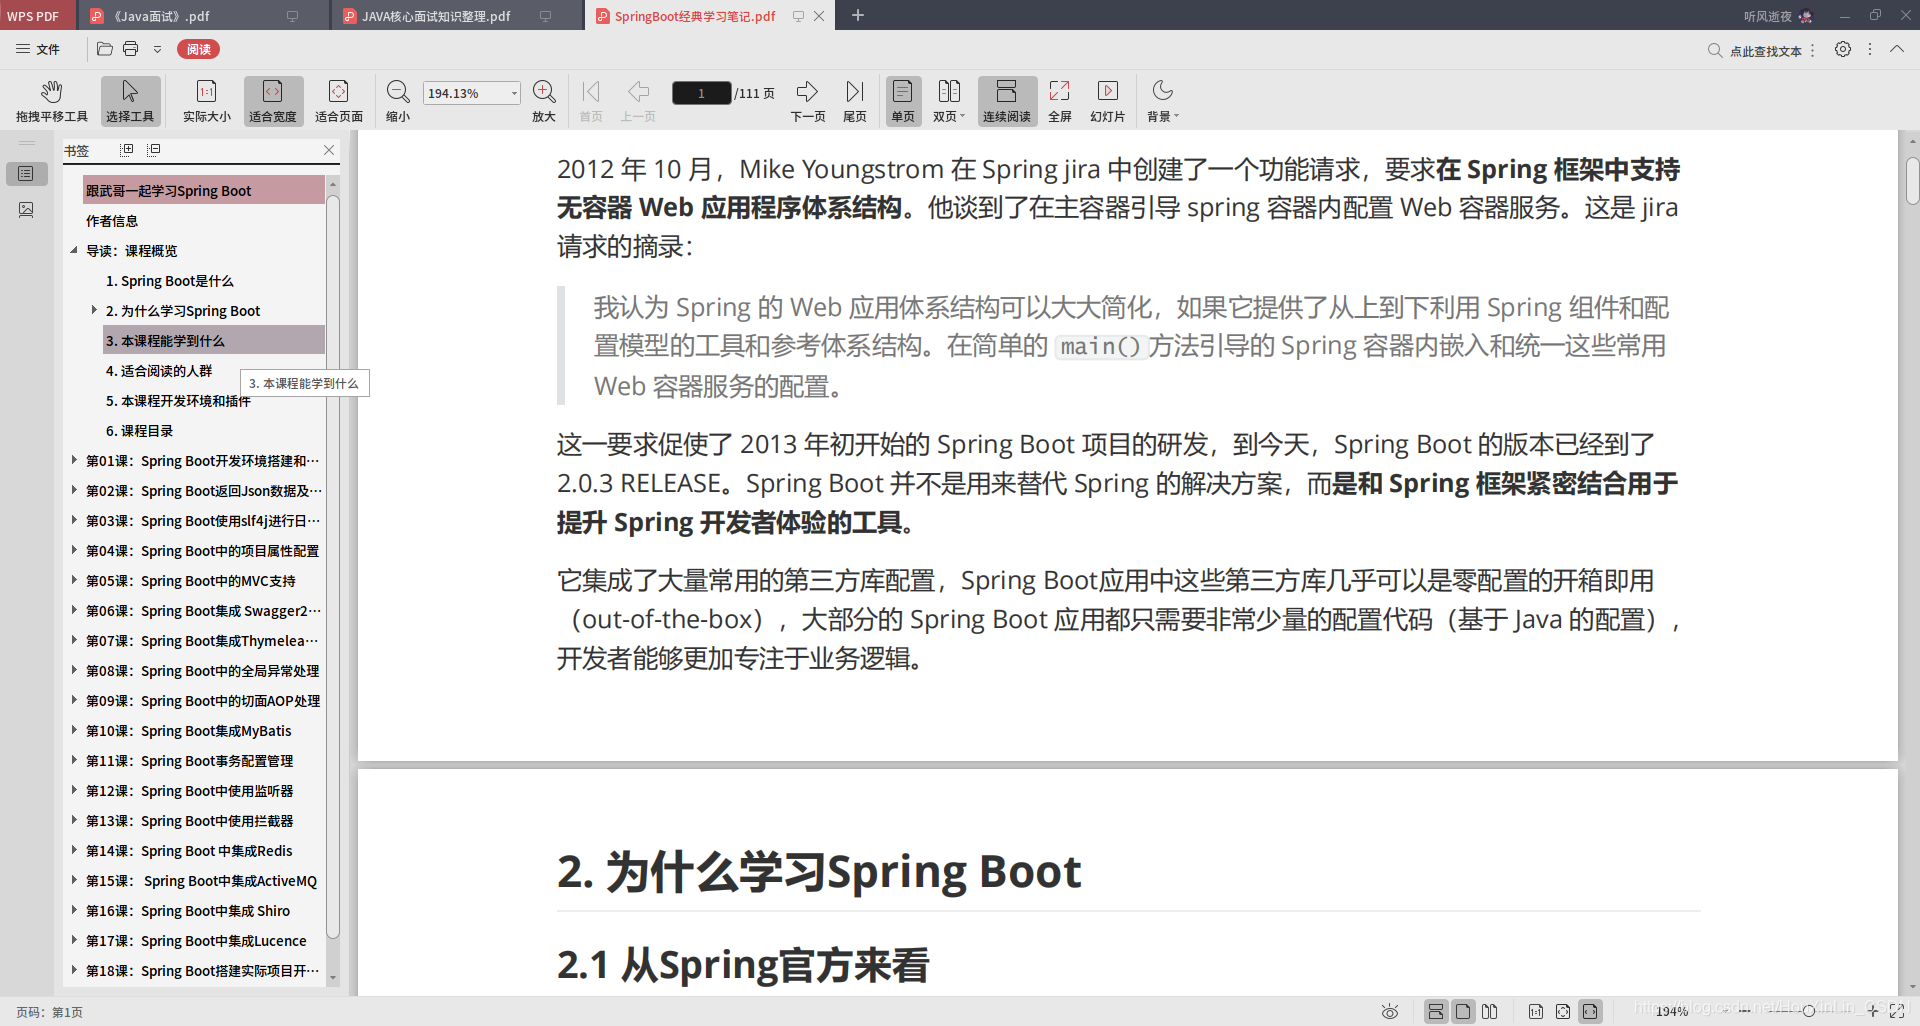The width and height of the screenshot is (1920, 1026).
Task: Click the red 阅读 button
Action: [x=198, y=49]
